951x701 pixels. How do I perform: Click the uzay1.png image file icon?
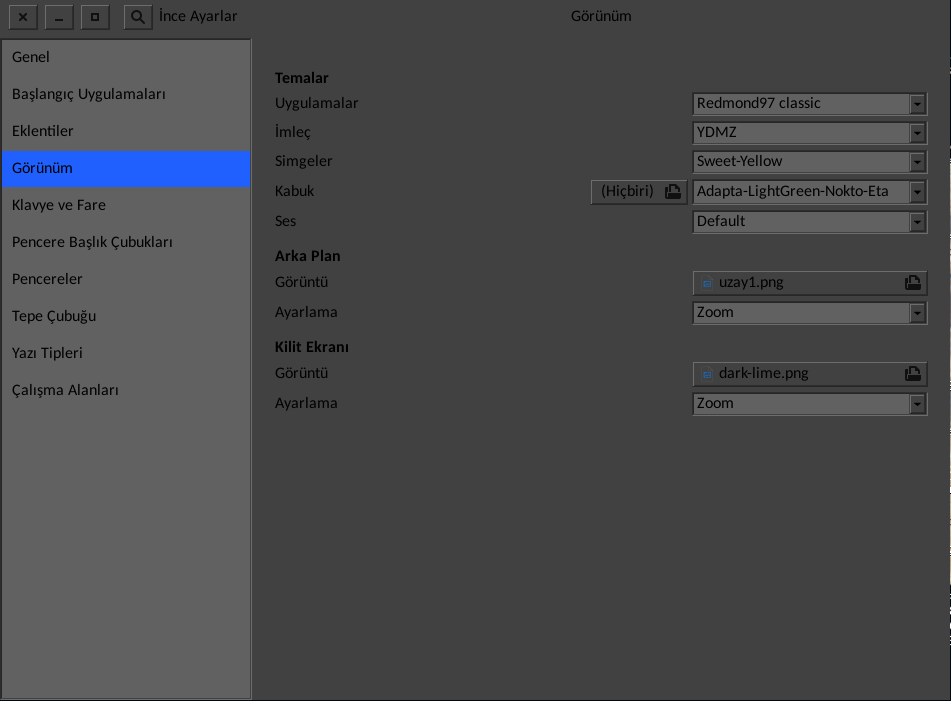click(707, 283)
